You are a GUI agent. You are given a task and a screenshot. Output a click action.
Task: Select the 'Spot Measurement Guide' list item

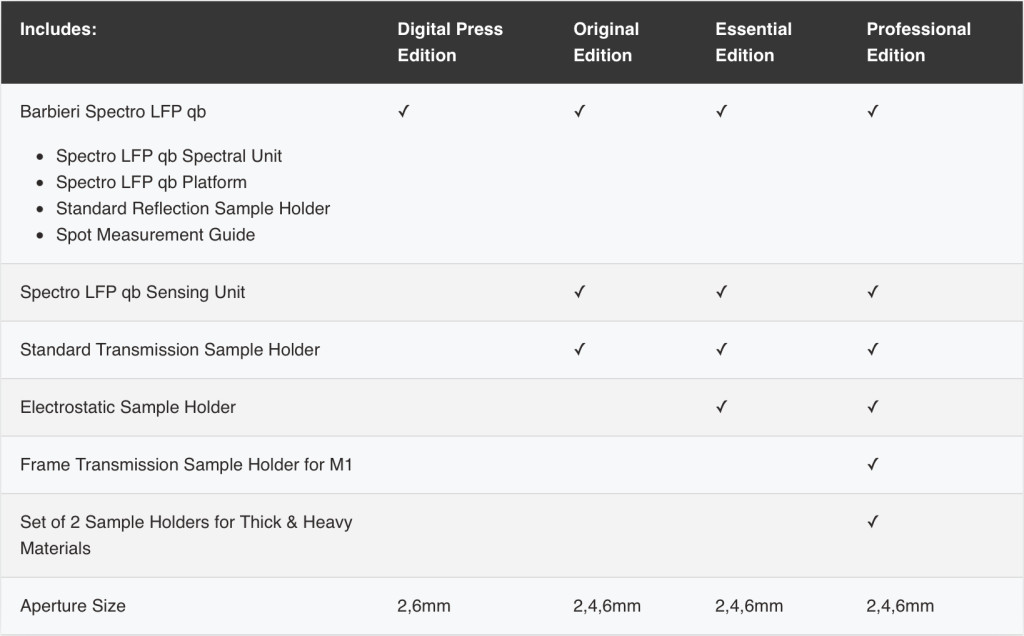coord(155,235)
